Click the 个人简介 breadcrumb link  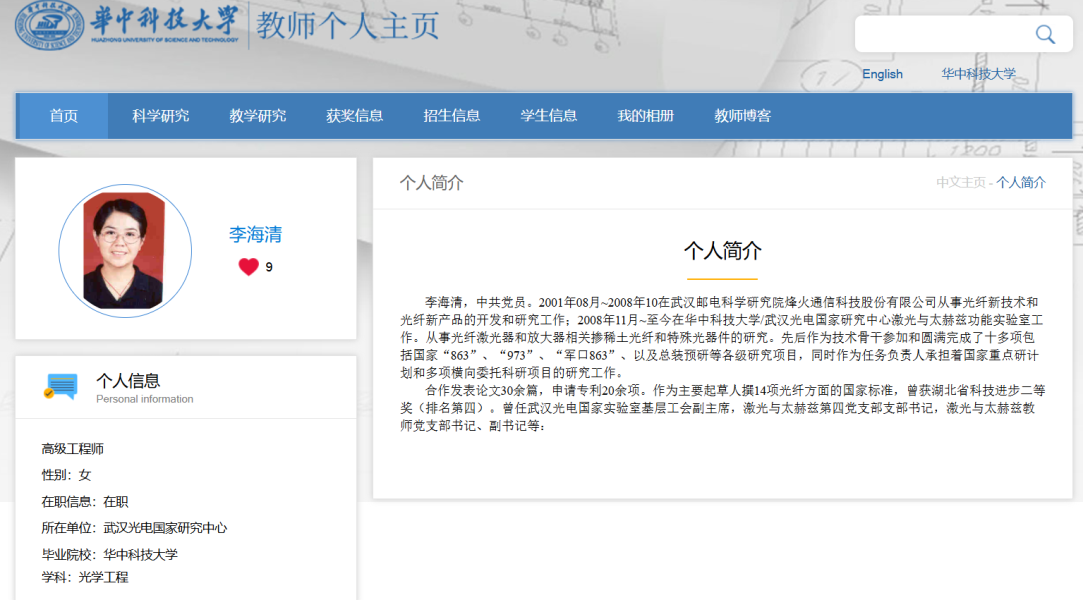click(1021, 182)
